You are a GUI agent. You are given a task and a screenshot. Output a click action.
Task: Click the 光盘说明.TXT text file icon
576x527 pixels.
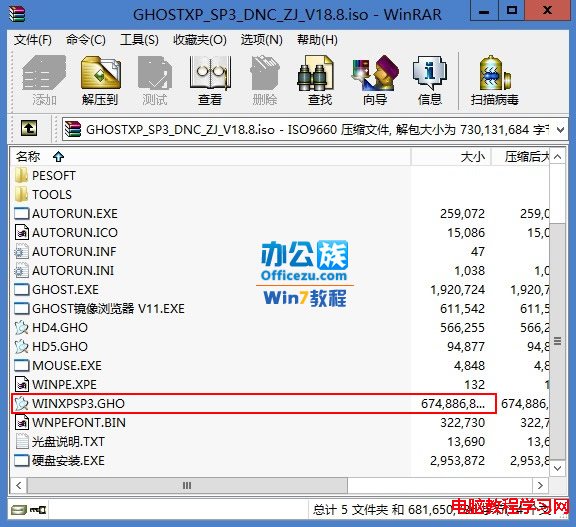coord(21,441)
